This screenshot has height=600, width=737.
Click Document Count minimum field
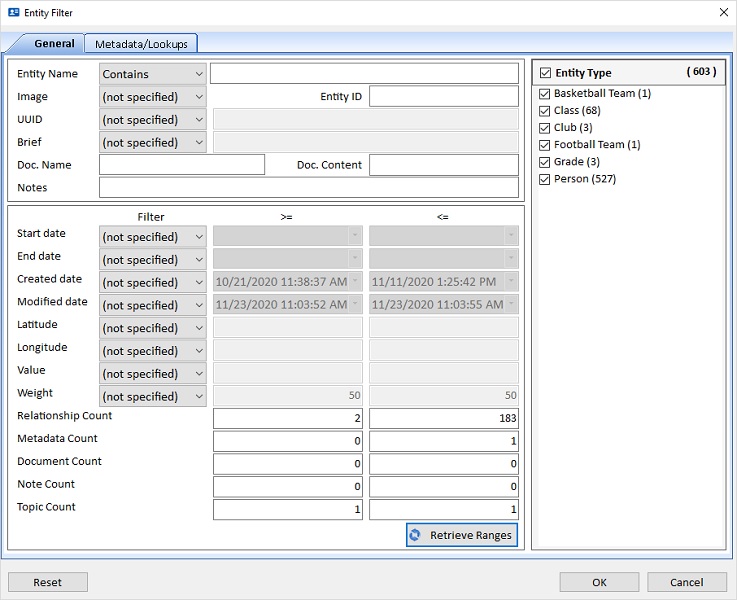tap(288, 464)
